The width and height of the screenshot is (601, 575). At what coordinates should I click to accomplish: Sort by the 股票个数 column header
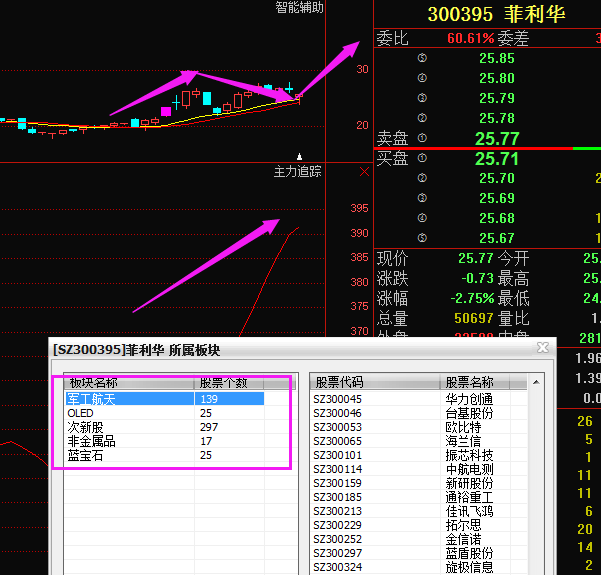pos(230,383)
